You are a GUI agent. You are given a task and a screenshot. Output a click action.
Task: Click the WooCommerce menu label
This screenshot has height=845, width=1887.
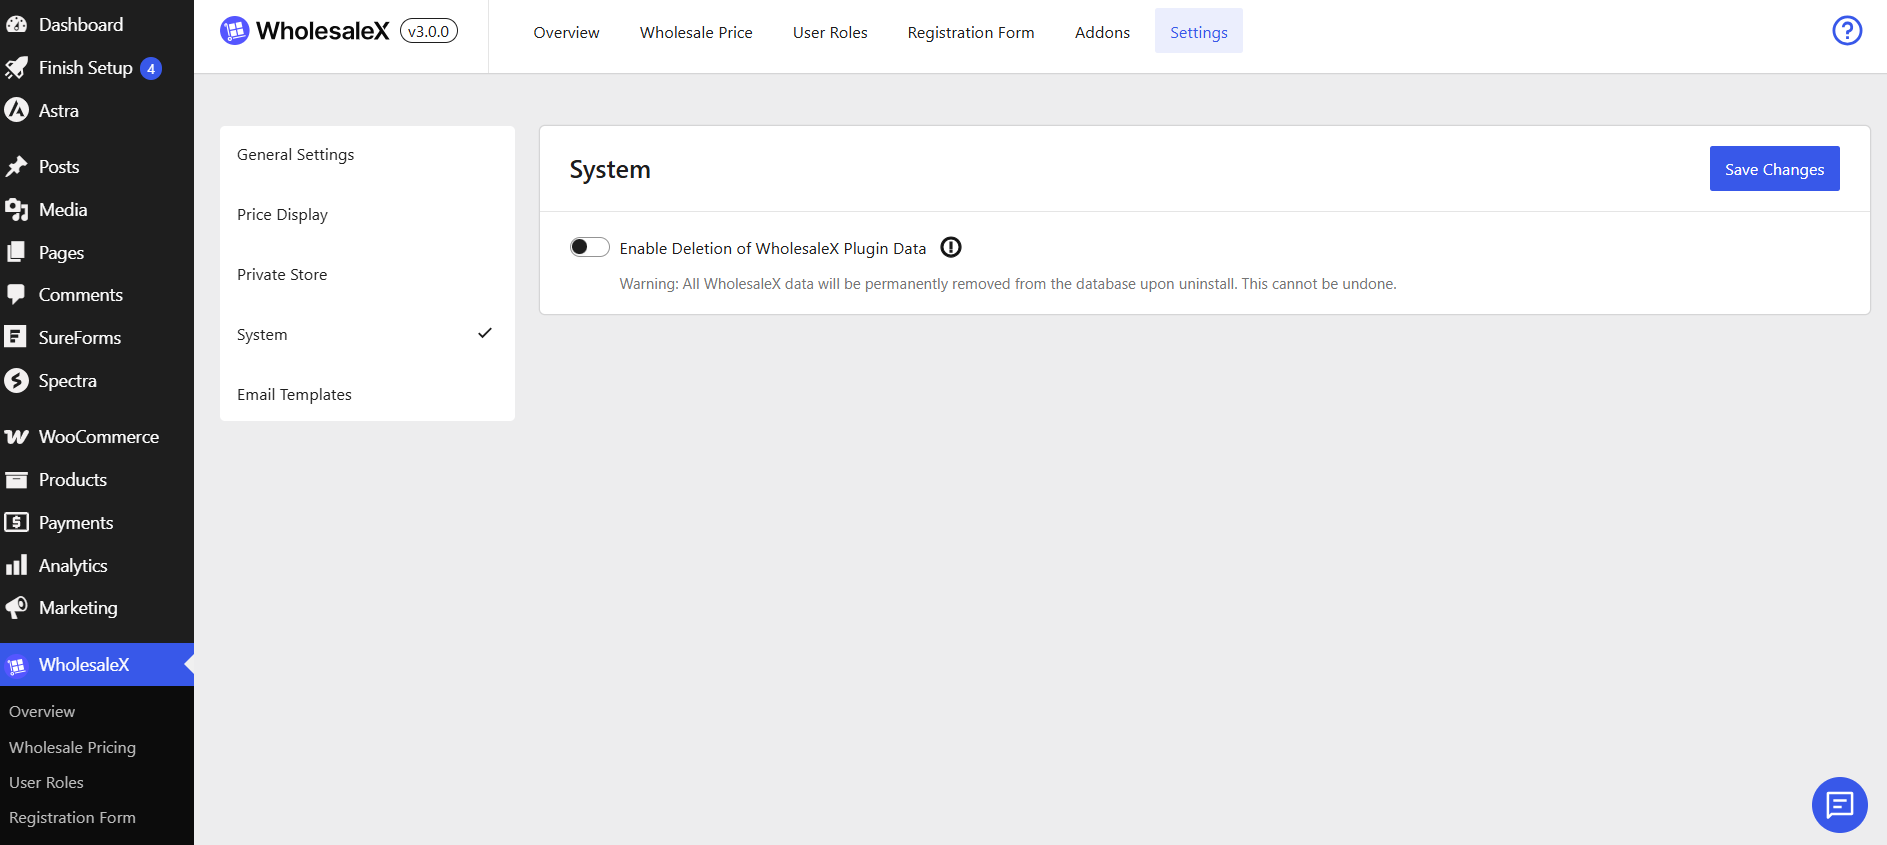[x=99, y=437]
